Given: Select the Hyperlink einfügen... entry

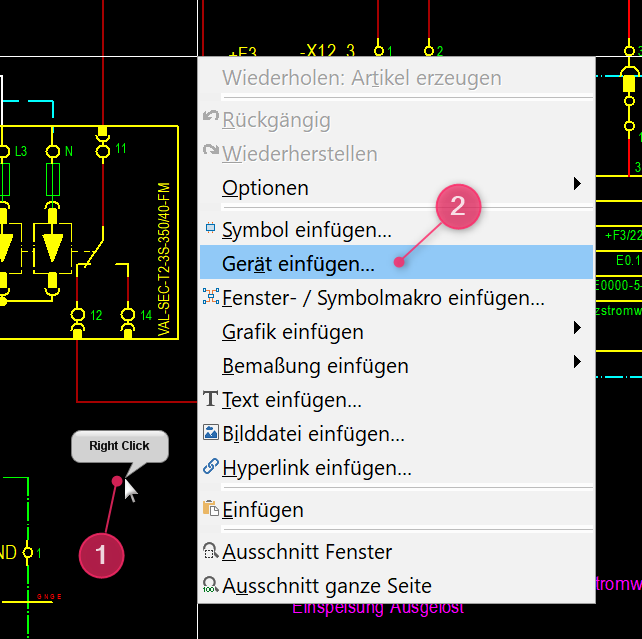Looking at the screenshot, I should coord(316,467).
